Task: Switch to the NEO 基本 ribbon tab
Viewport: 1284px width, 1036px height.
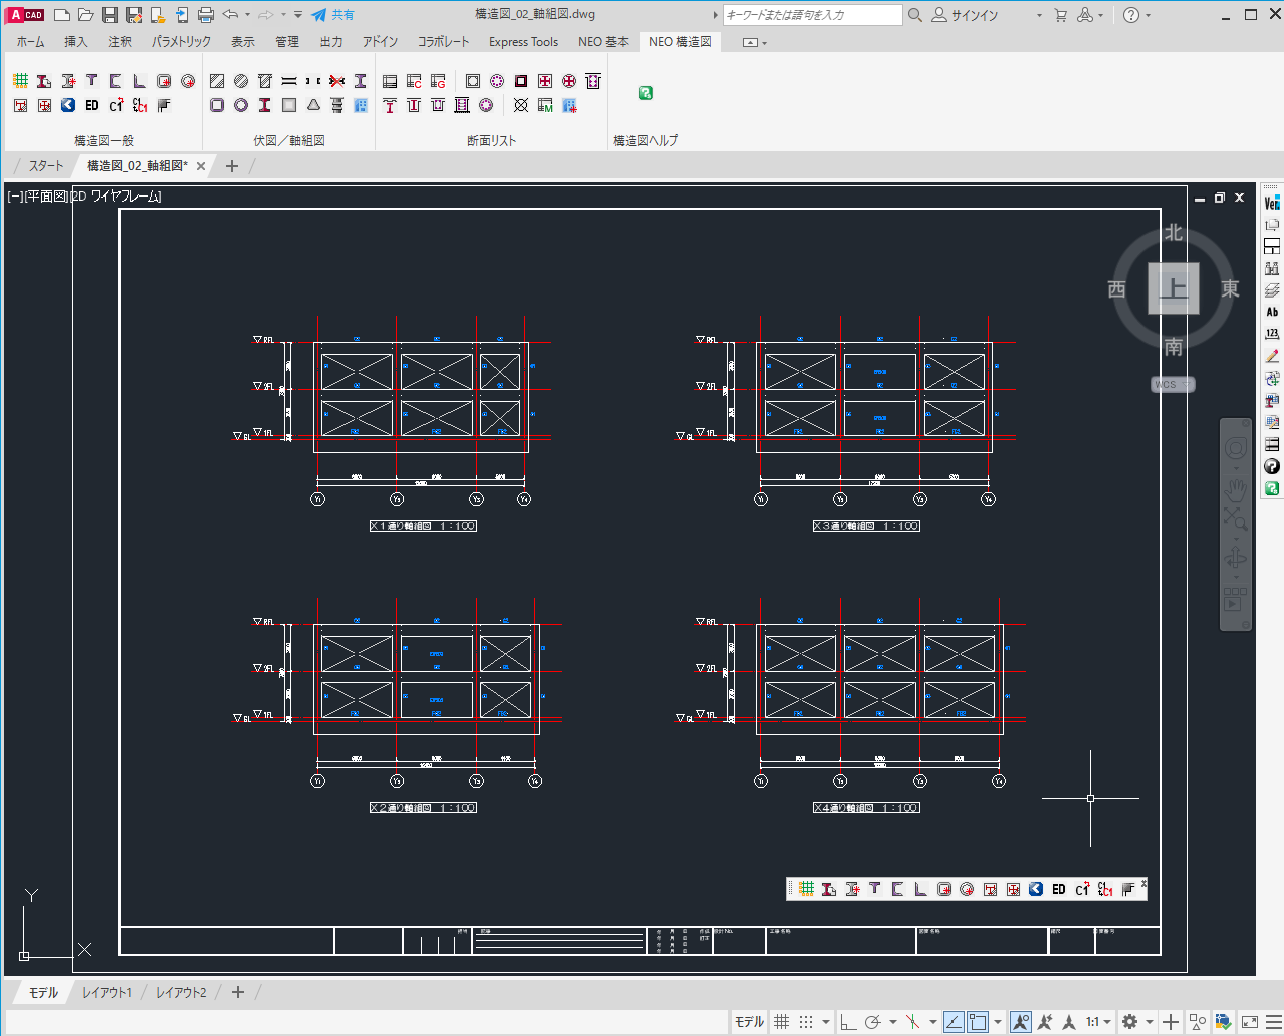Action: pos(603,42)
